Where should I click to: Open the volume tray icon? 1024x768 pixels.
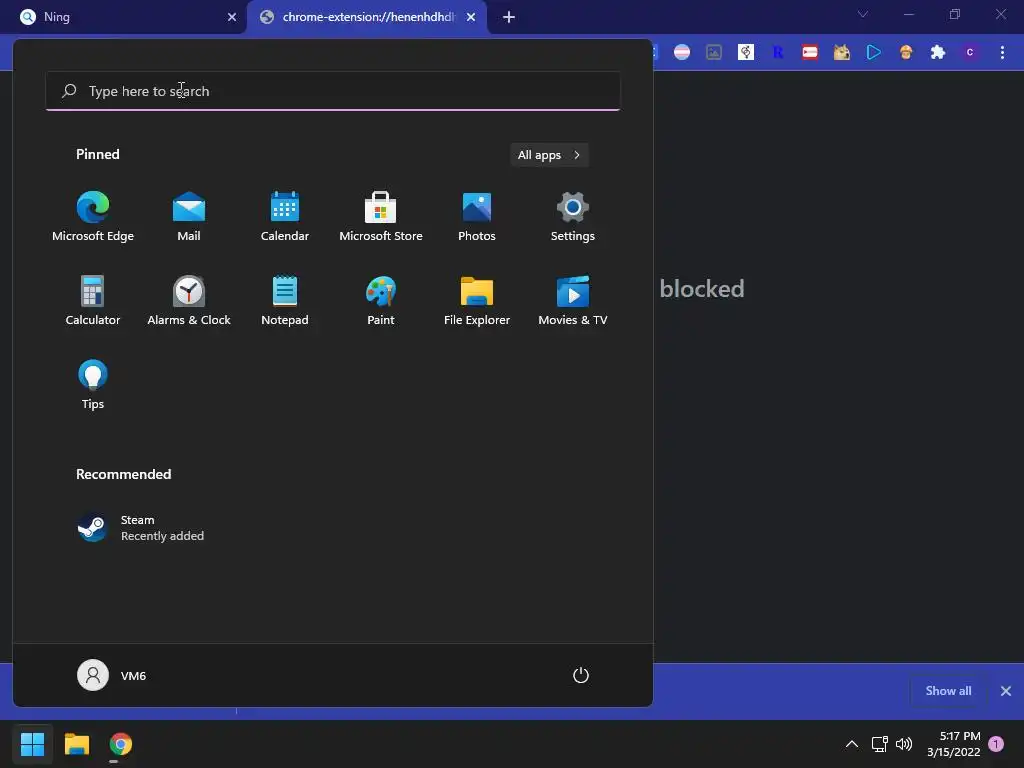pyautogui.click(x=904, y=744)
